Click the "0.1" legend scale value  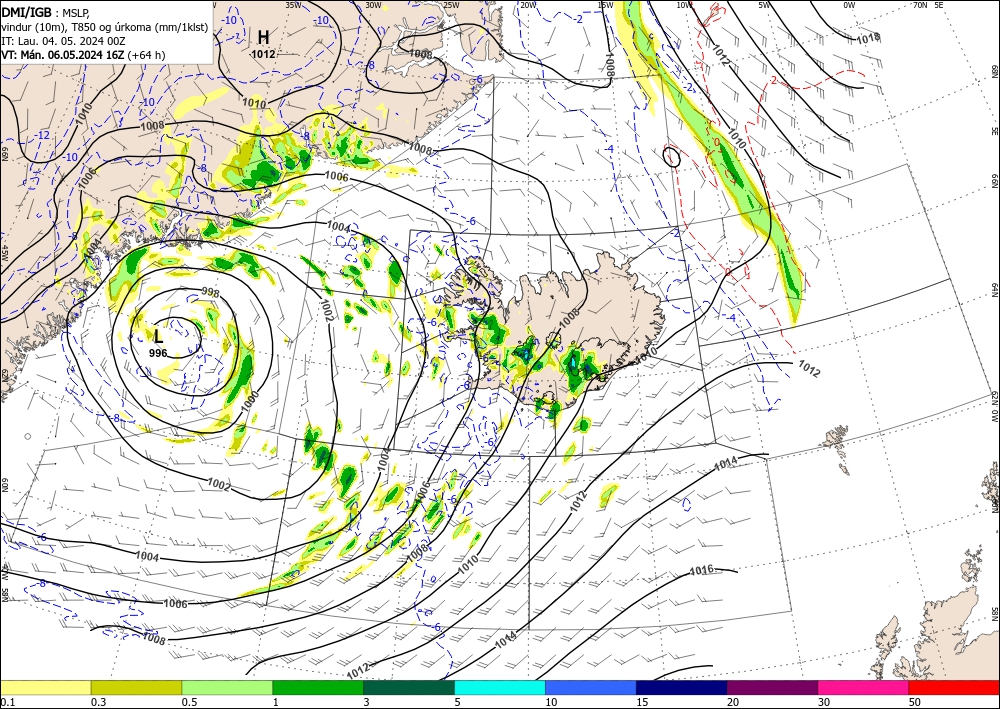point(8,702)
